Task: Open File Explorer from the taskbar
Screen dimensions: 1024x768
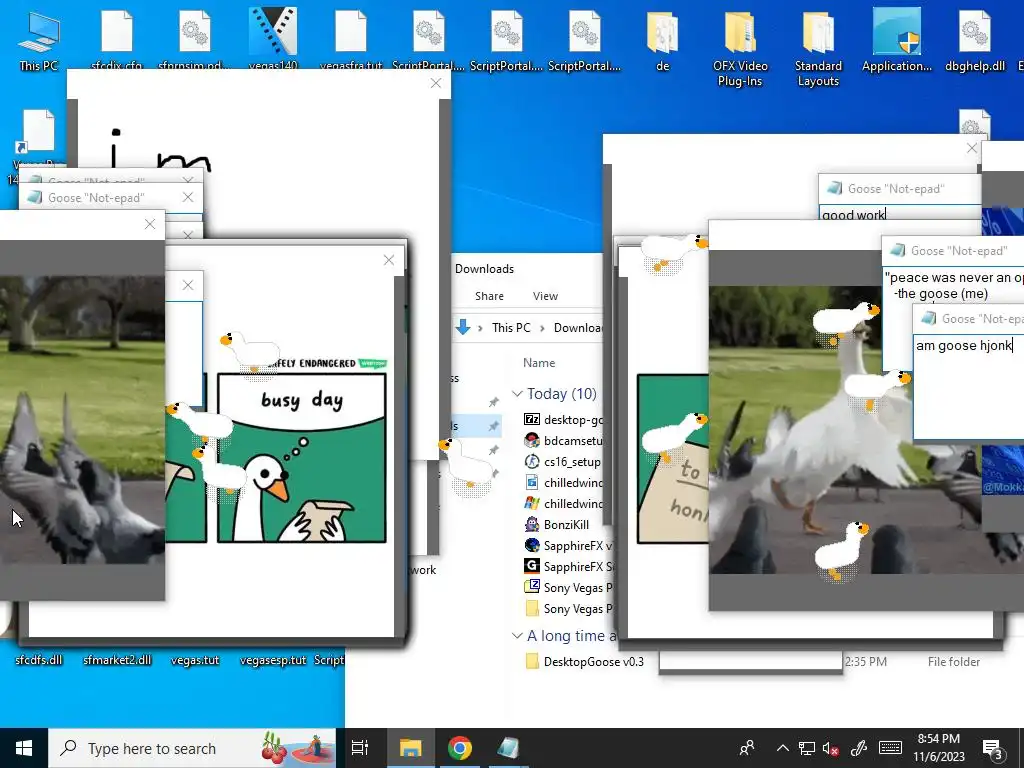Action: click(x=411, y=748)
